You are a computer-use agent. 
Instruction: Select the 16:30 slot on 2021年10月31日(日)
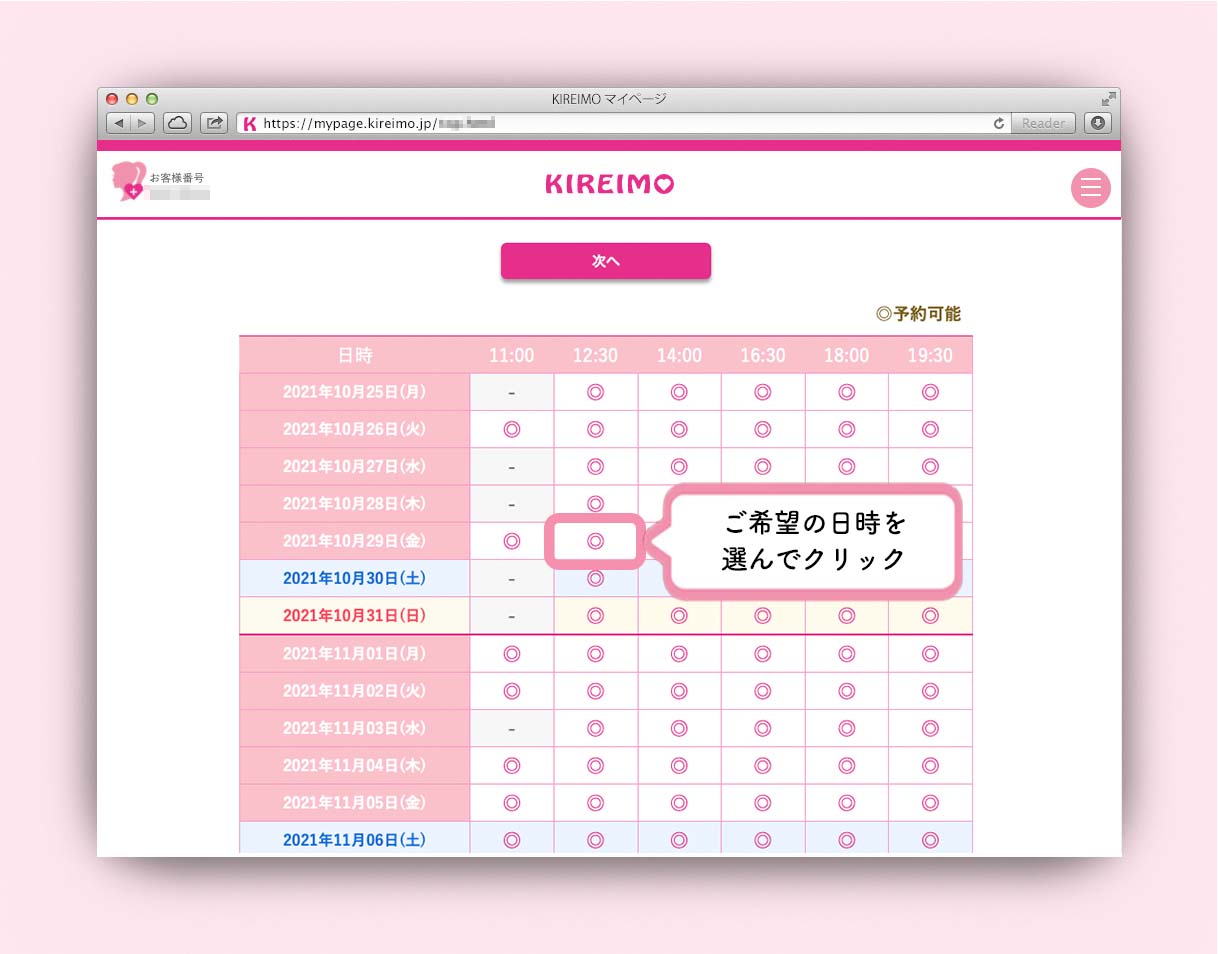click(x=763, y=616)
